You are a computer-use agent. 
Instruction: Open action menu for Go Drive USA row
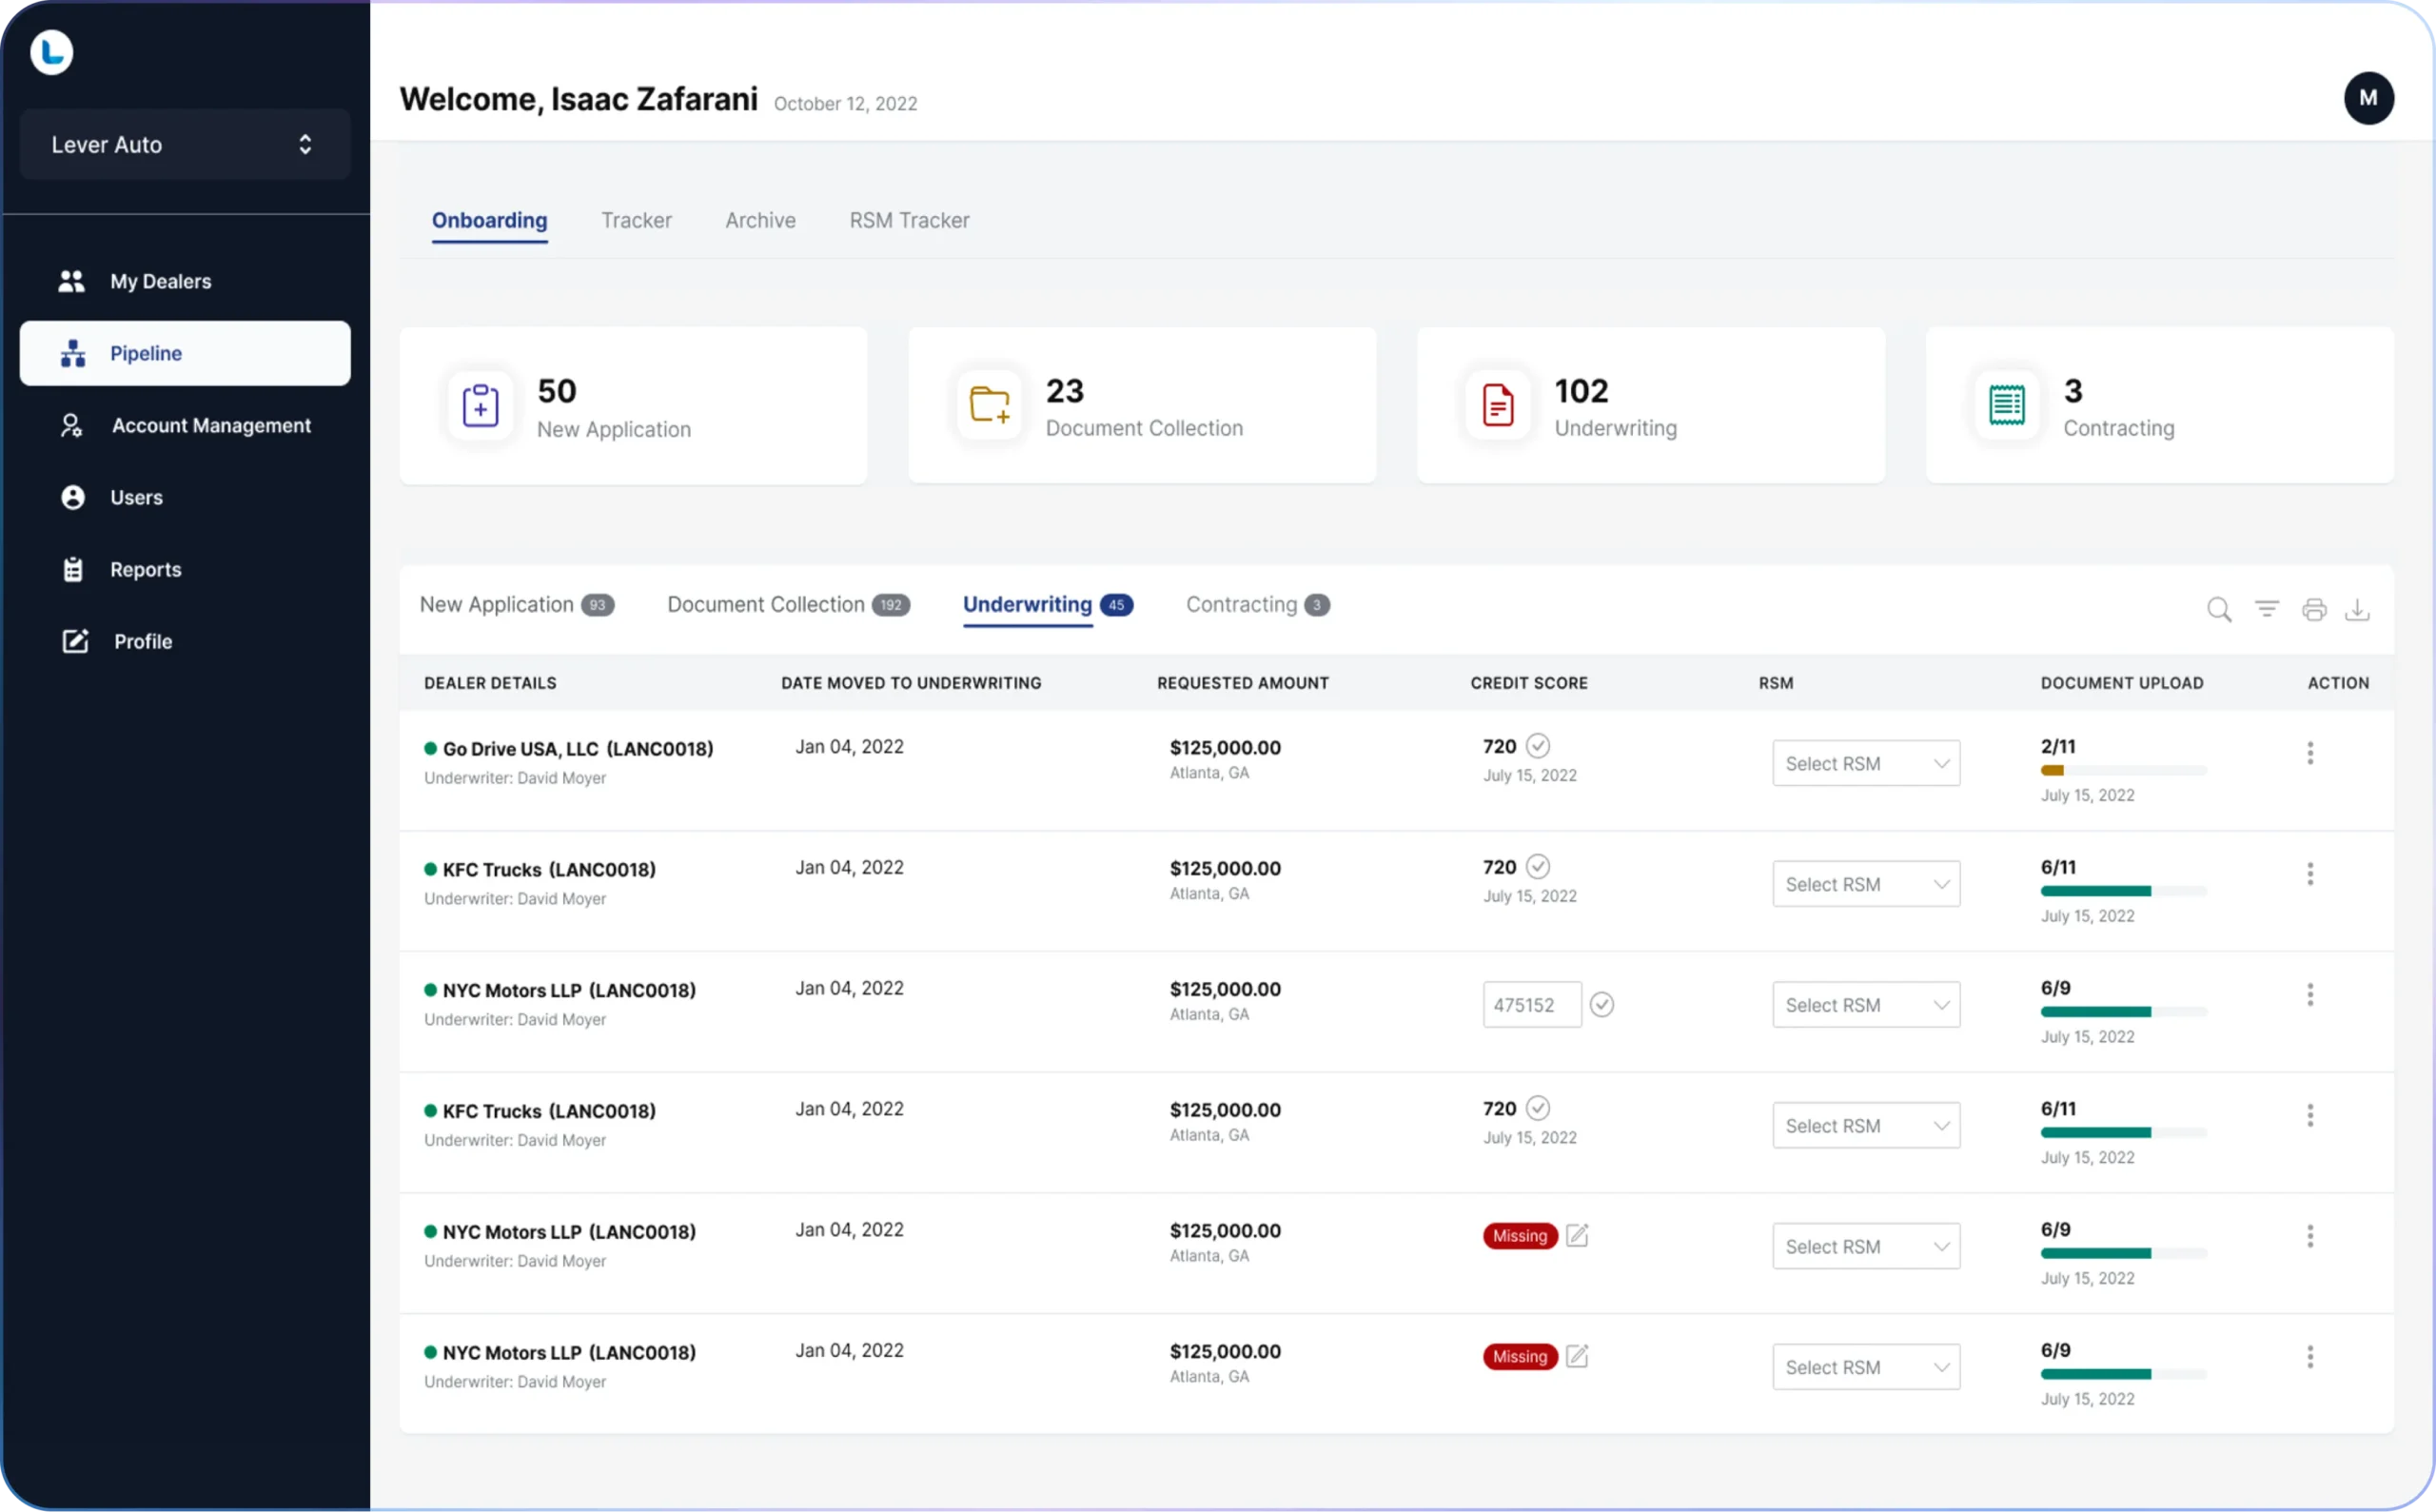point(2310,753)
